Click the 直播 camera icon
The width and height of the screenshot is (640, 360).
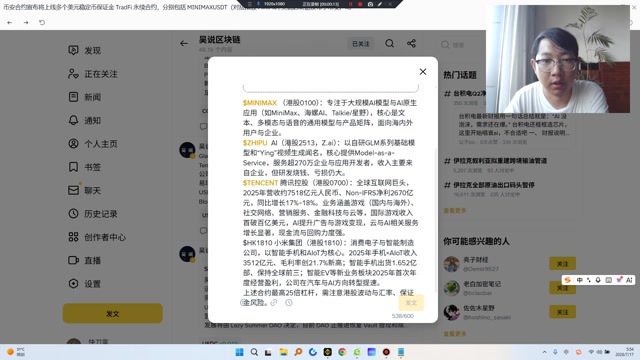click(x=73, y=260)
